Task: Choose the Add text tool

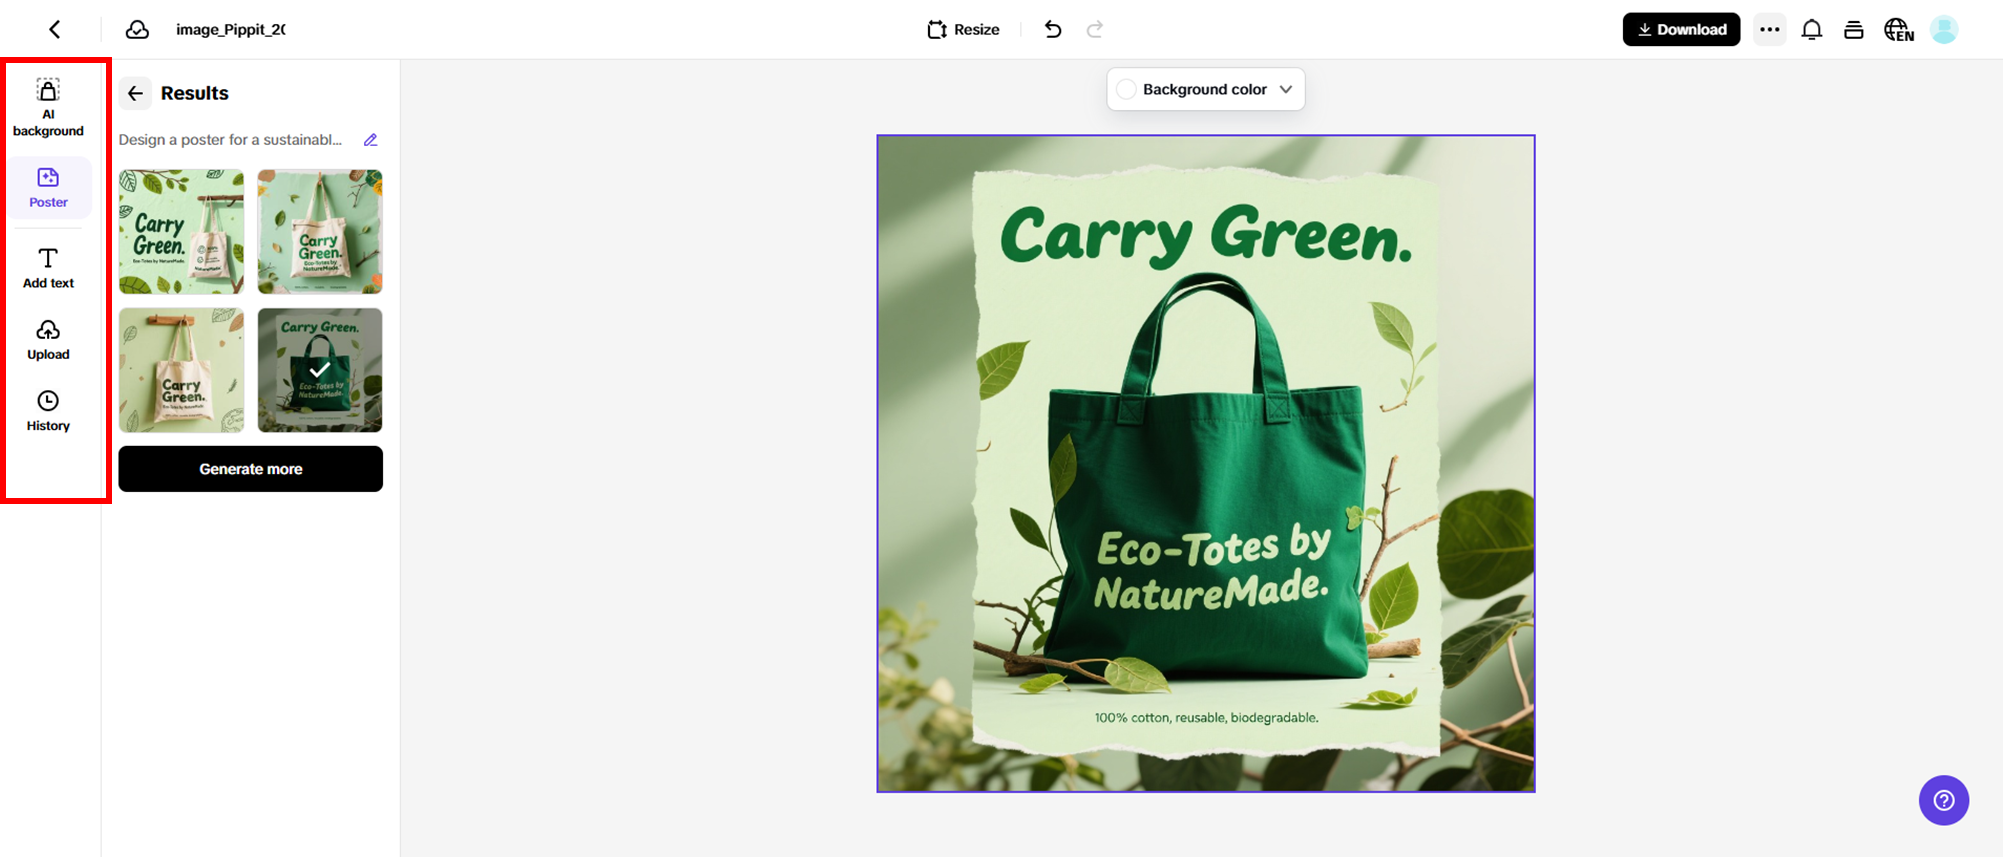Action: click(48, 269)
